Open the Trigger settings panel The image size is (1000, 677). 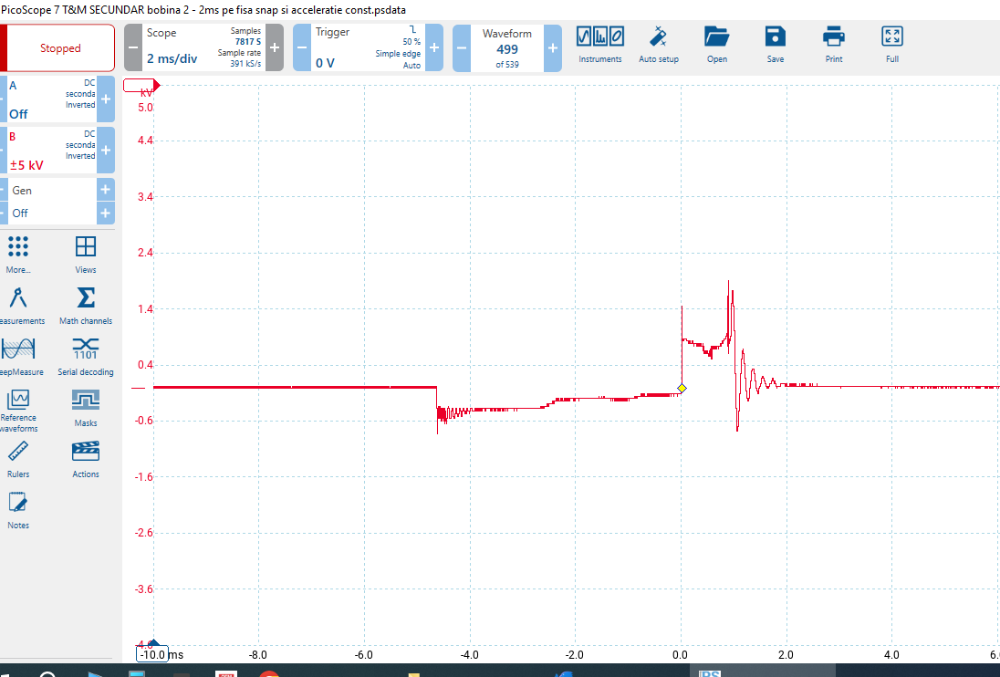coord(367,48)
